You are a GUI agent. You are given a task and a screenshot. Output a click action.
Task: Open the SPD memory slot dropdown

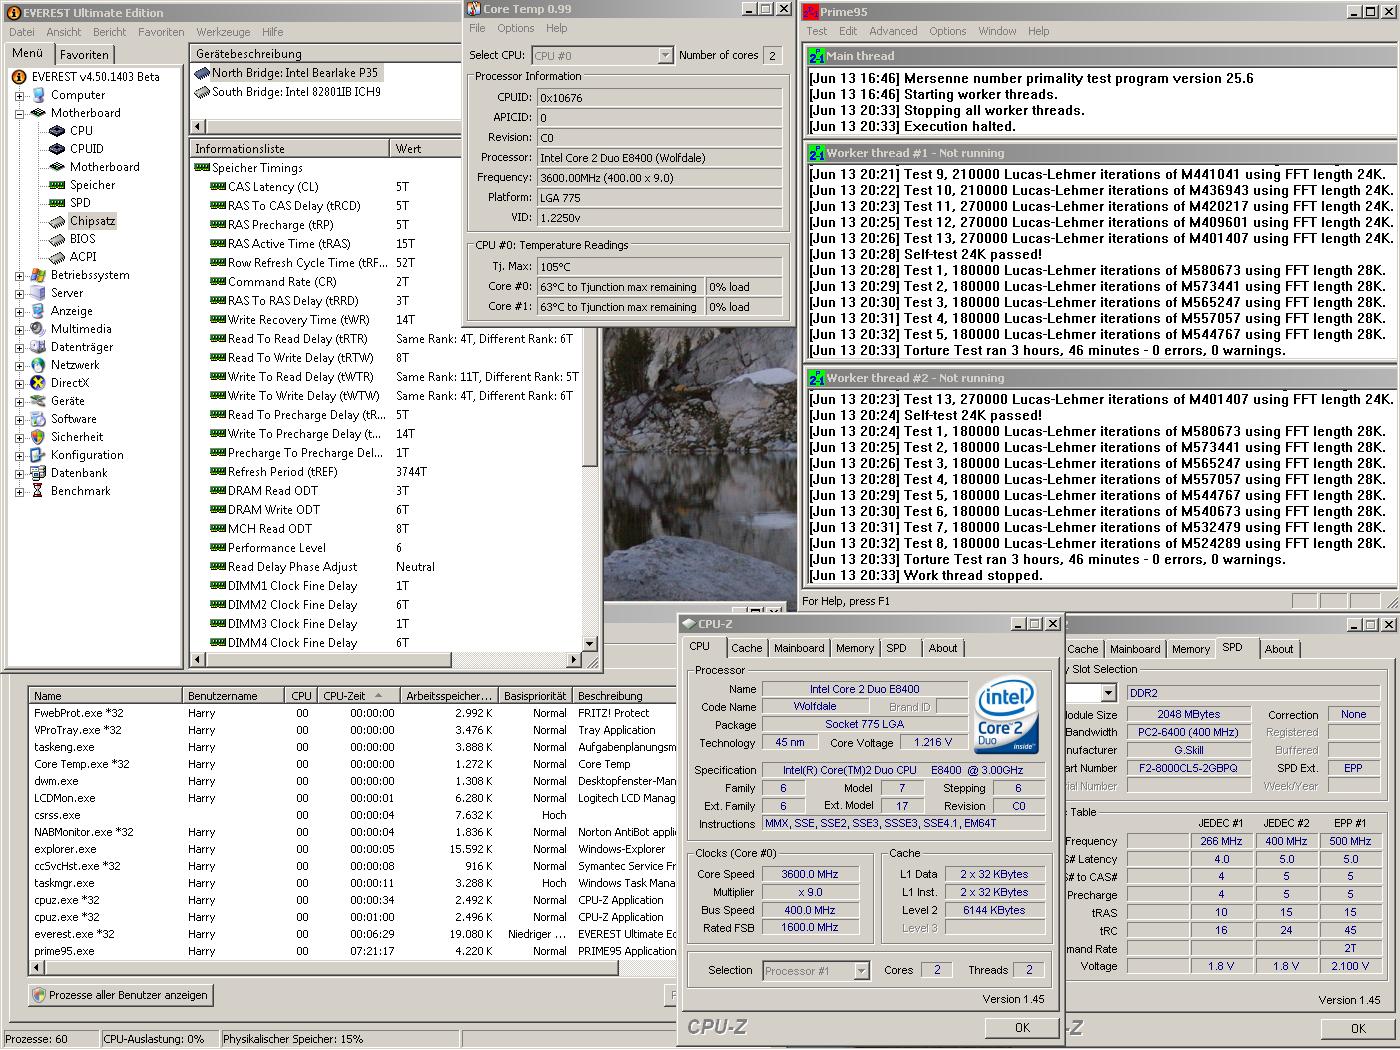click(1108, 693)
